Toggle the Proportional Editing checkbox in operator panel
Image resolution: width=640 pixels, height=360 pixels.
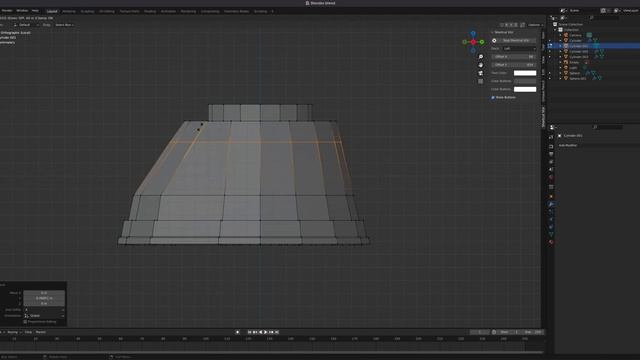click(25, 322)
